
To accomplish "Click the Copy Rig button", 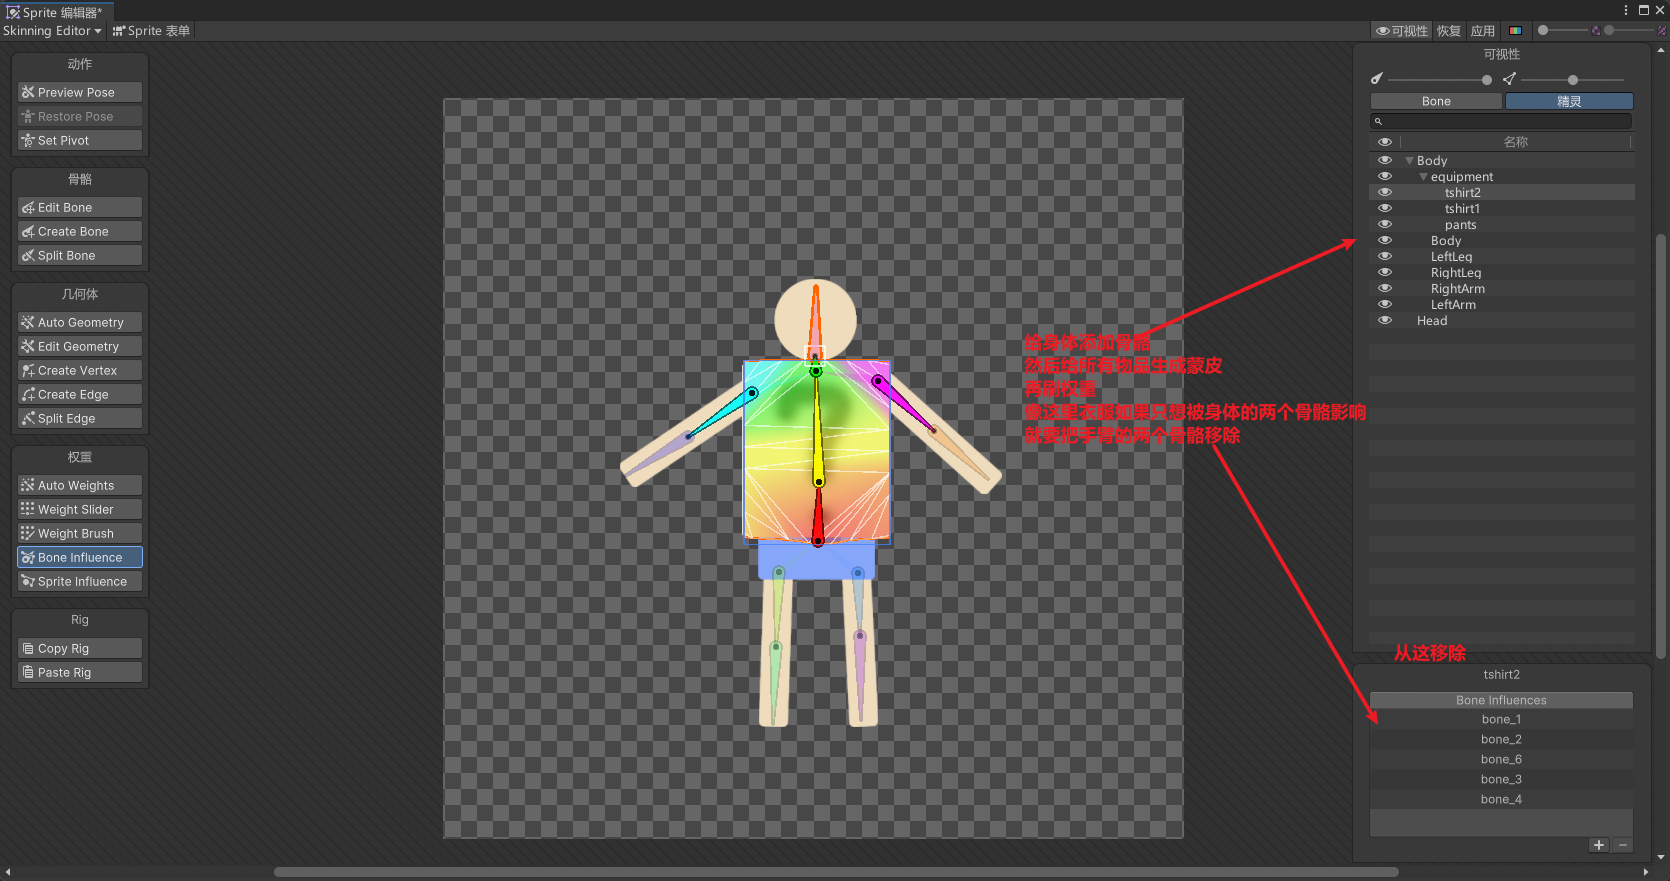I will (x=80, y=648).
